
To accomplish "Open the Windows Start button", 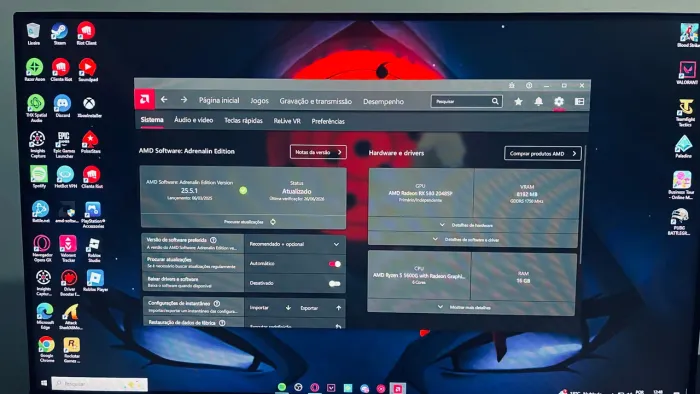I will click(44, 383).
